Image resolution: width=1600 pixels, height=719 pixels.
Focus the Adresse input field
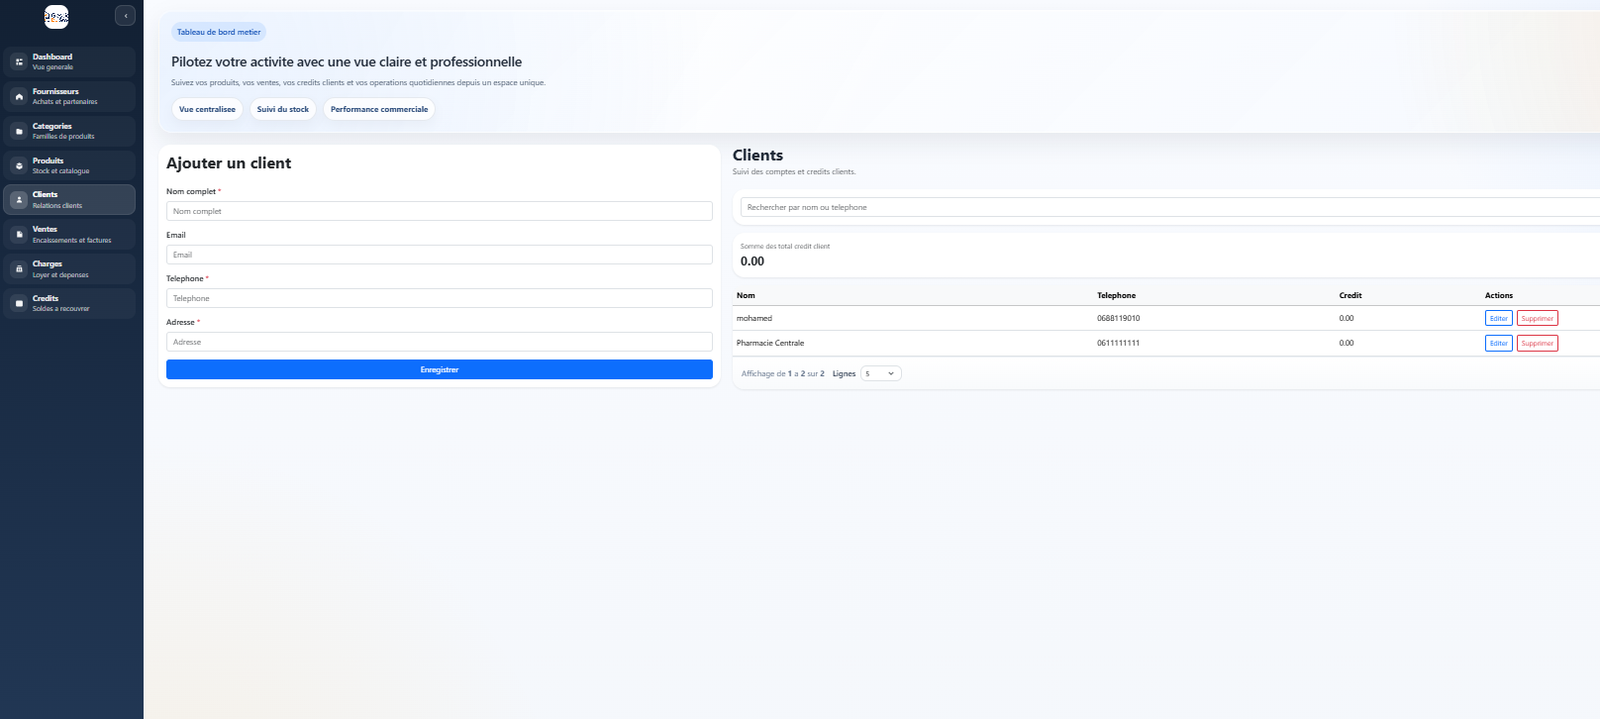coord(439,342)
